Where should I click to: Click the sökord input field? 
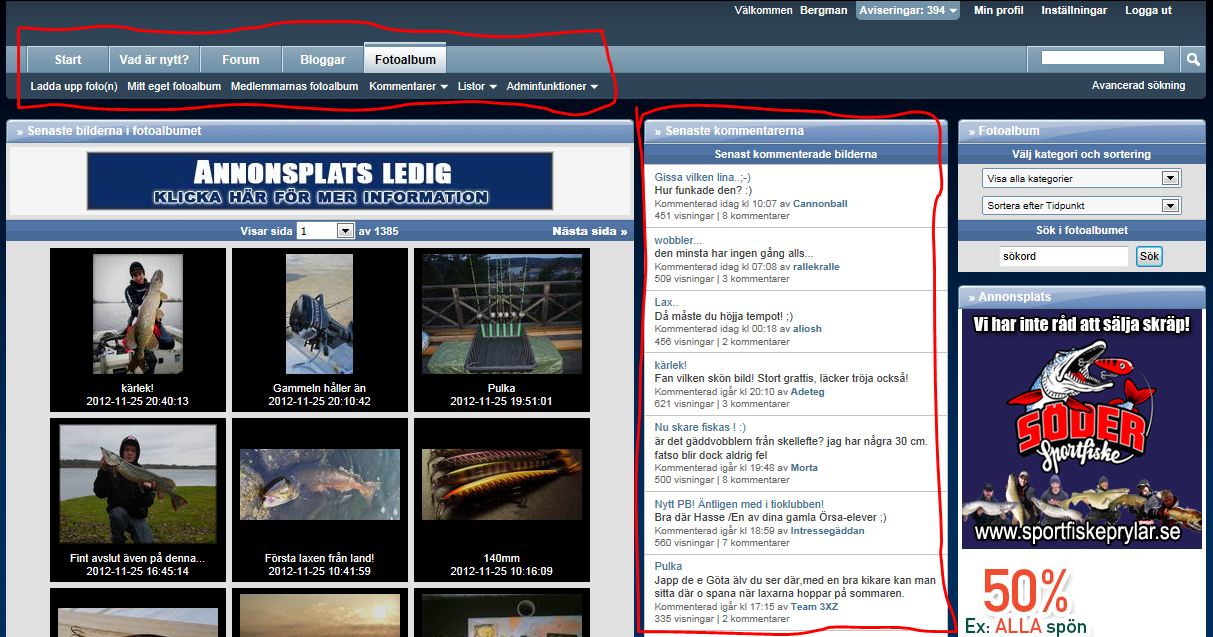click(x=1063, y=257)
